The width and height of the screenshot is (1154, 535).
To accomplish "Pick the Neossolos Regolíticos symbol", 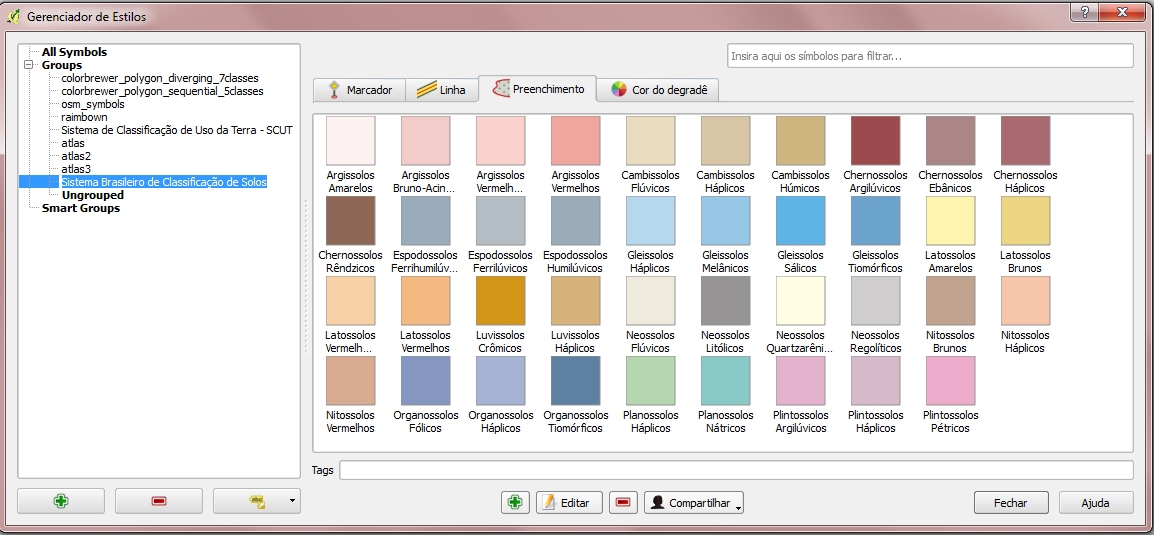I will point(876,301).
